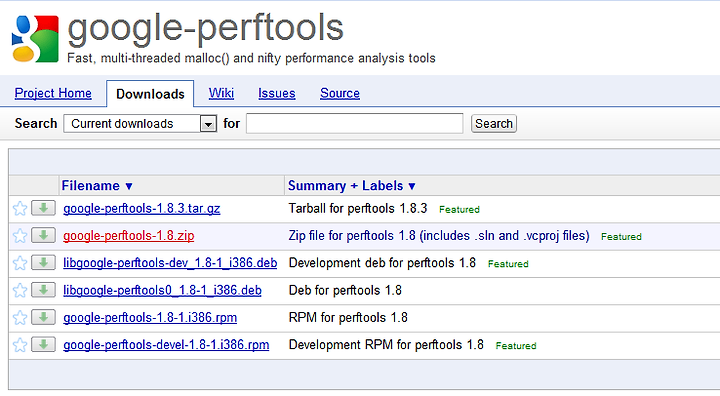Star the google-perftools-1.8.3.tar.gz download
The height and width of the screenshot is (396, 720).
click(20, 209)
